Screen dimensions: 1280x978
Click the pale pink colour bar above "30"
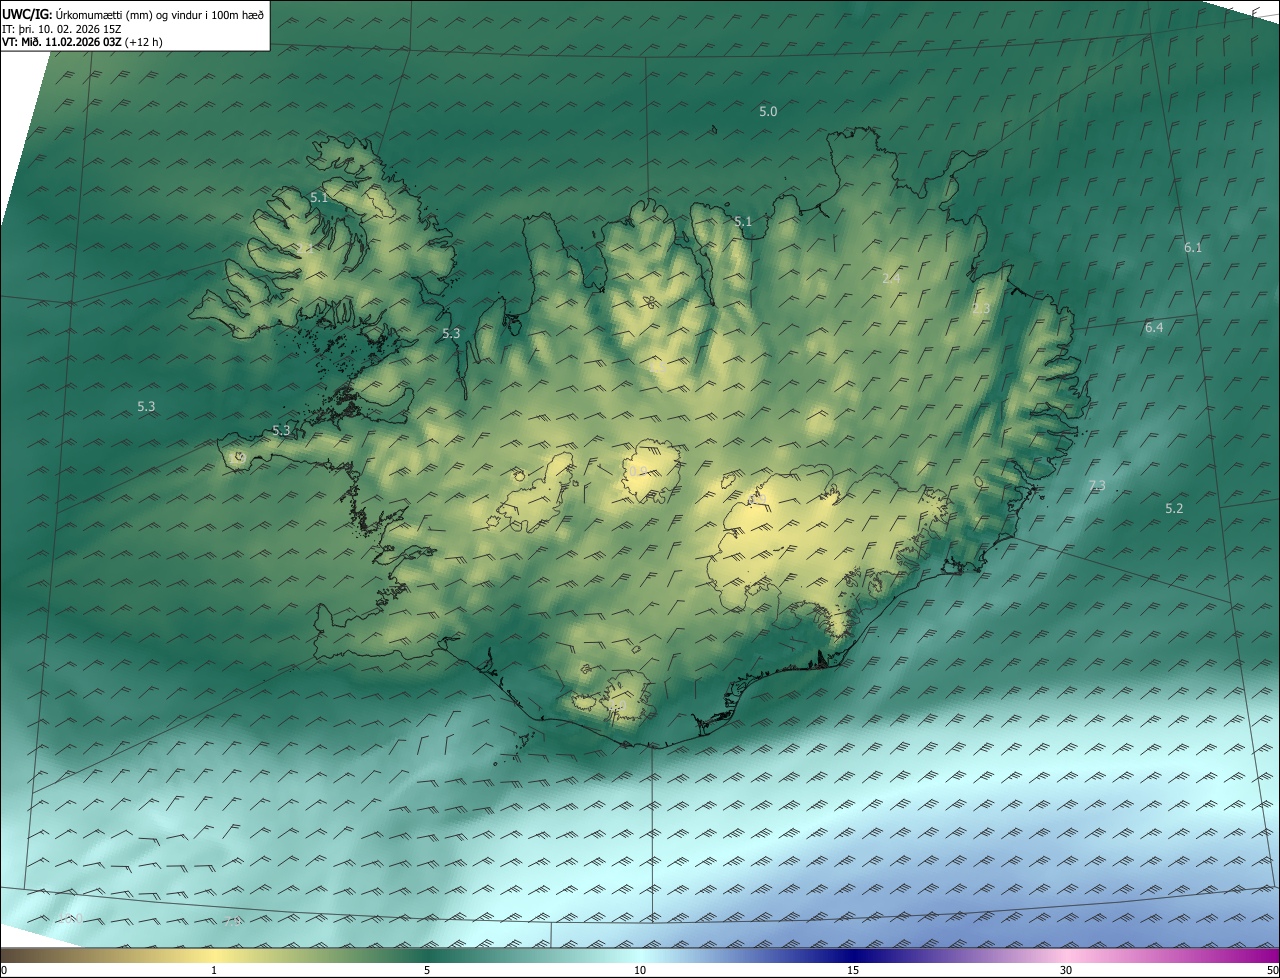pos(1066,956)
